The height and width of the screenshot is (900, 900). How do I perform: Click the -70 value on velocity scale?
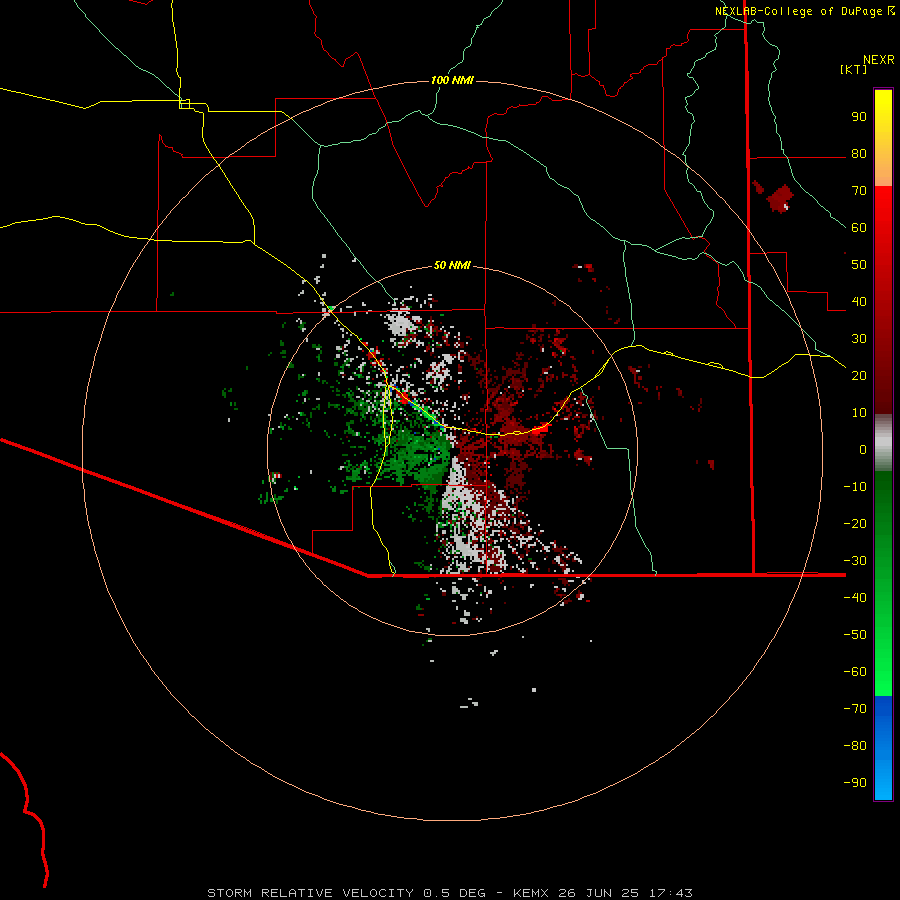tap(855, 708)
